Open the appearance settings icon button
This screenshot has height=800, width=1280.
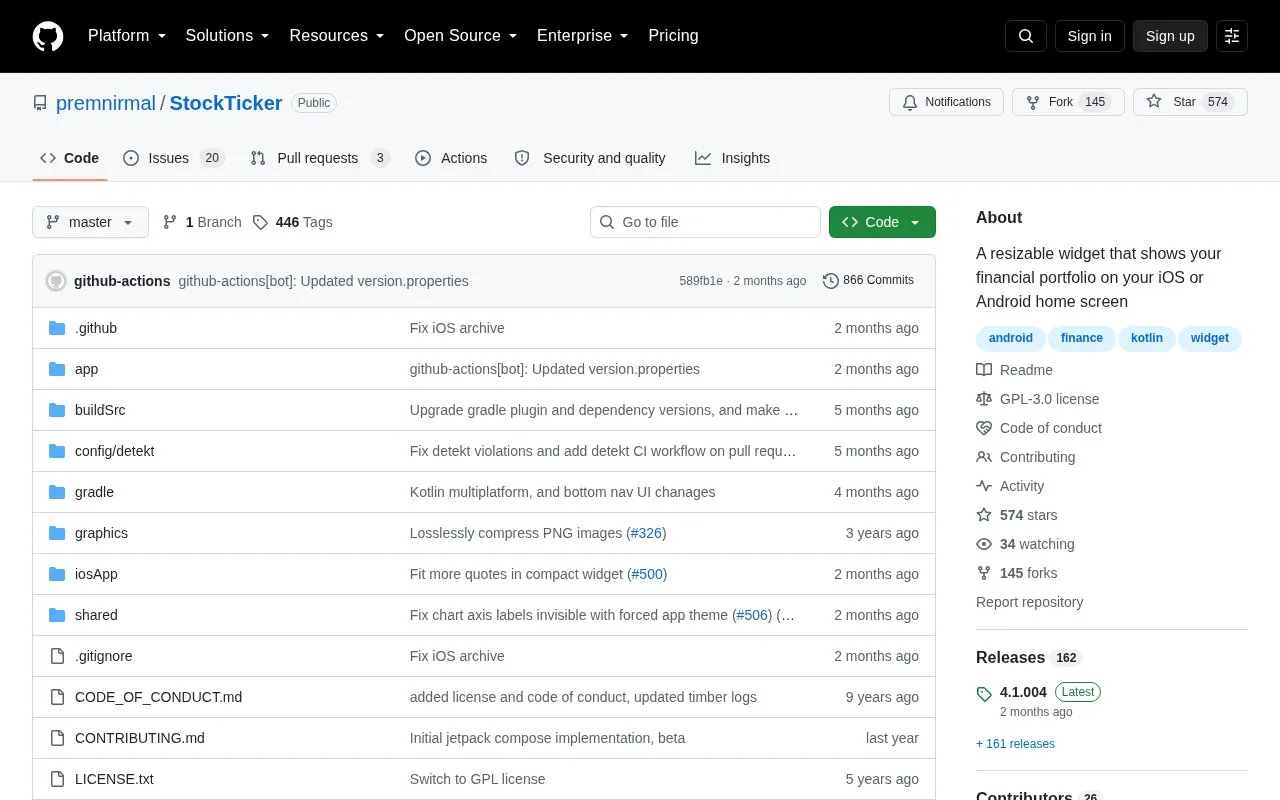pyautogui.click(x=1232, y=36)
